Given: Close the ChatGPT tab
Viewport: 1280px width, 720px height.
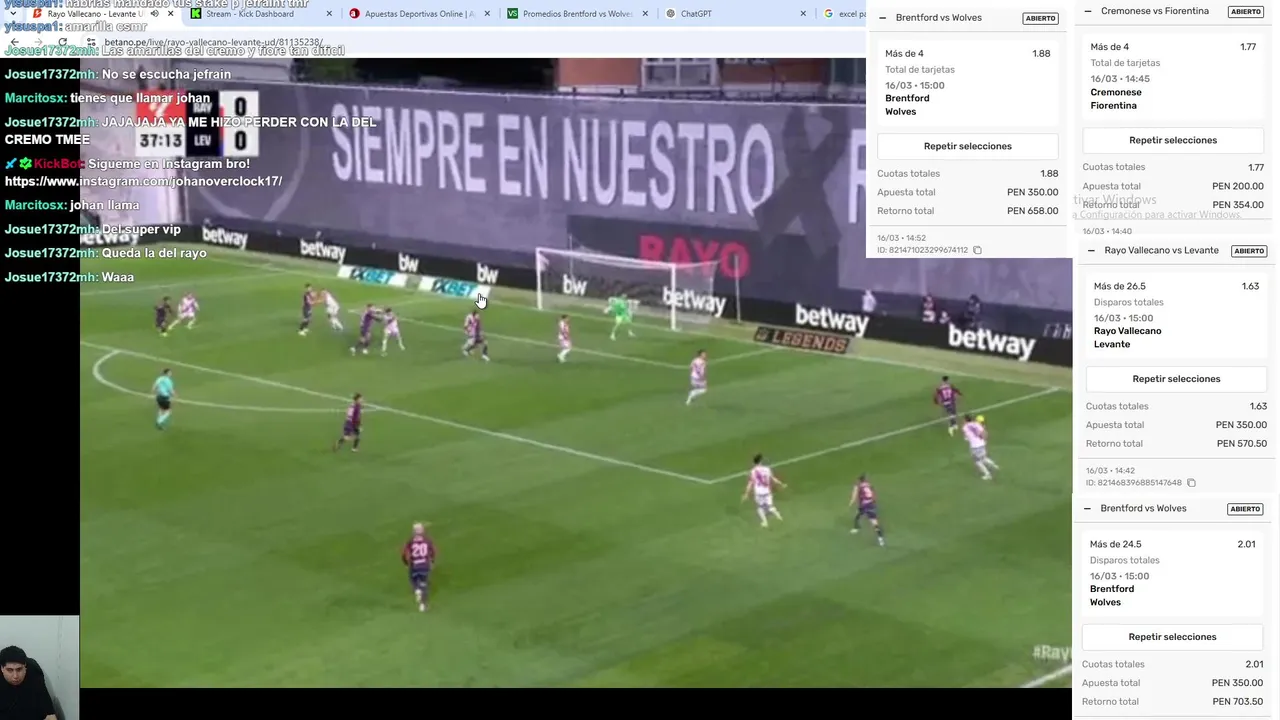Looking at the screenshot, I should [803, 14].
